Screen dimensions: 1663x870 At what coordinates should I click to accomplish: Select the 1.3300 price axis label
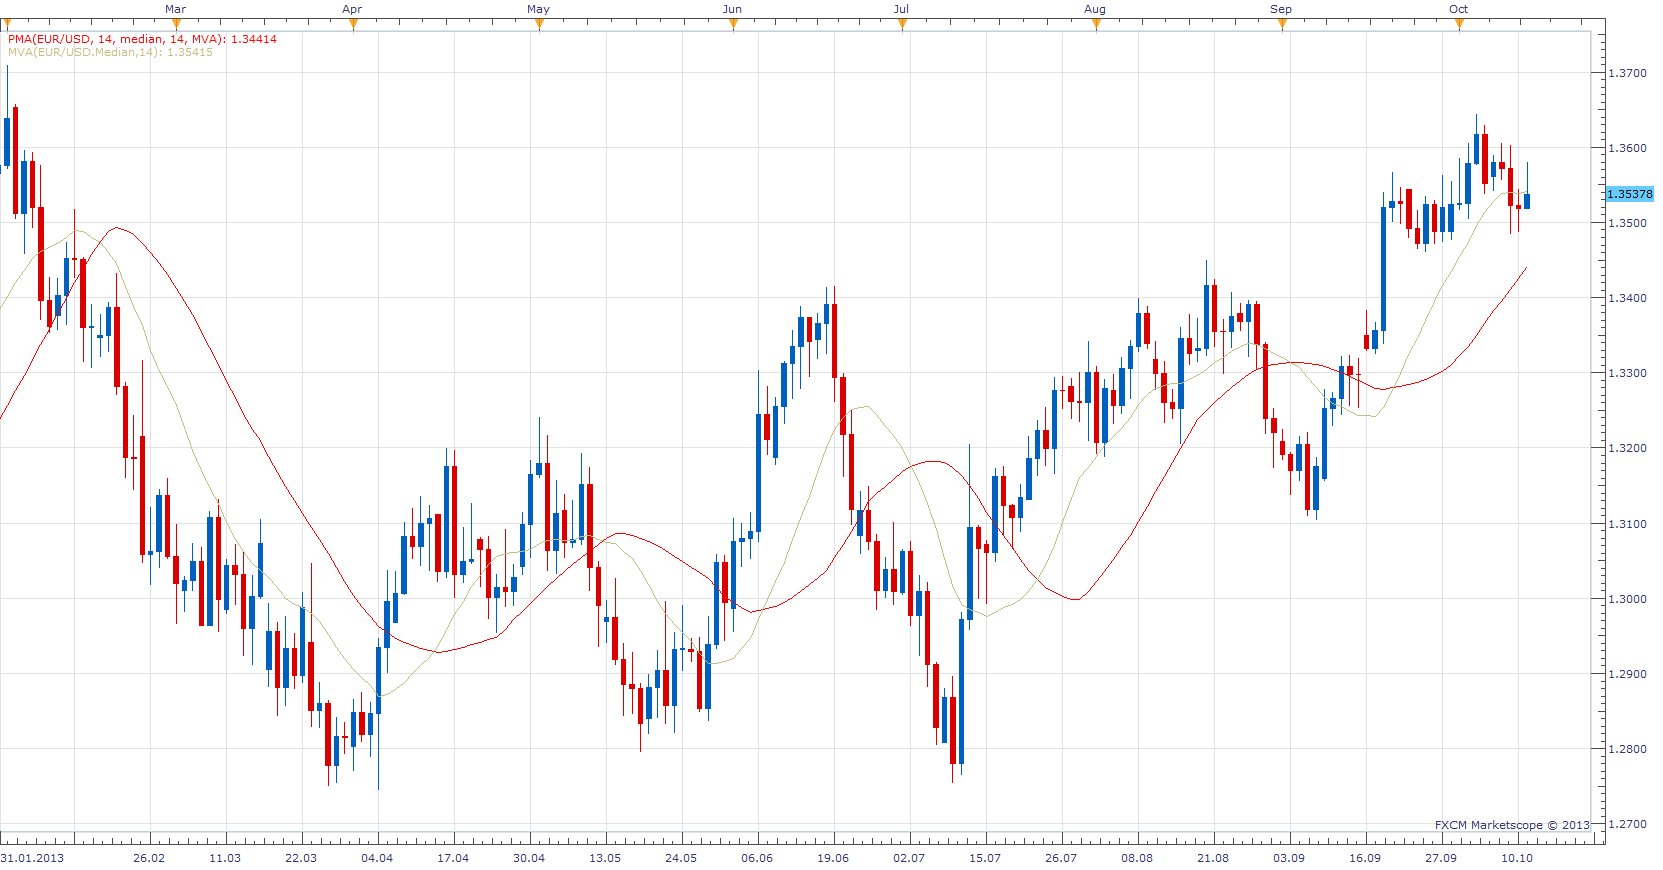1627,373
